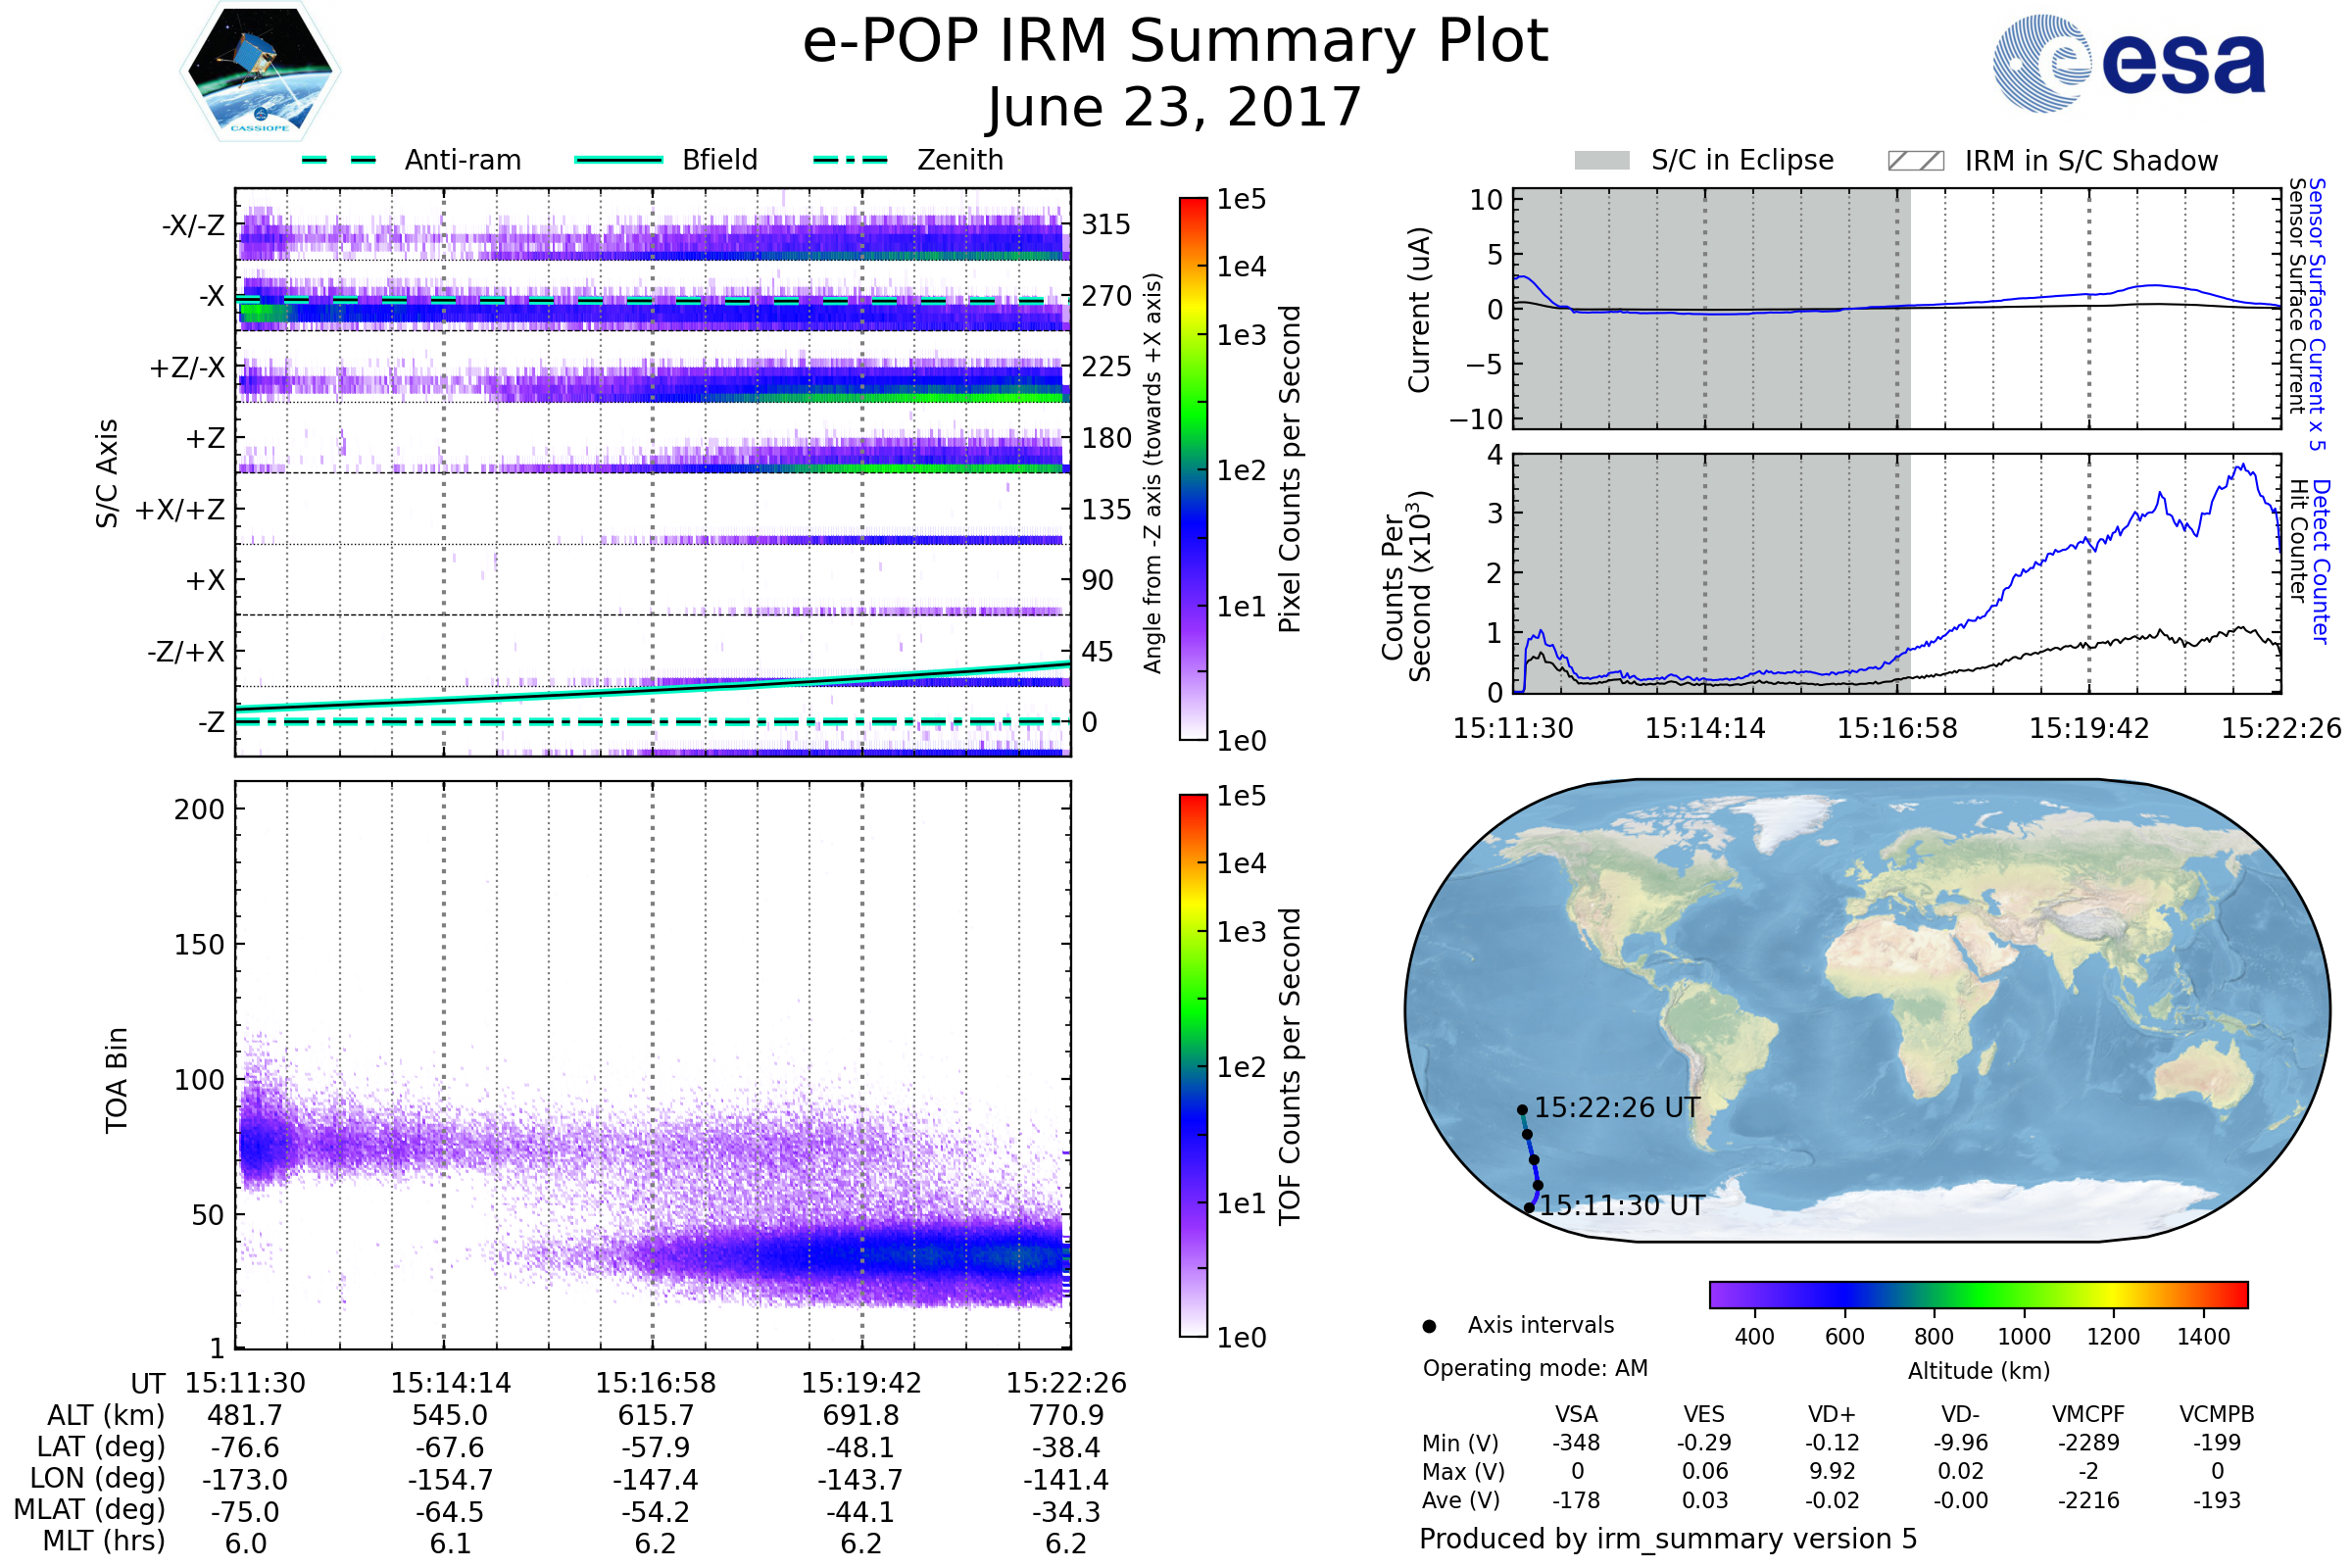Click the TOF Counts per Second colorbar
Screen dimensions: 2352x1568
coord(1193,1065)
